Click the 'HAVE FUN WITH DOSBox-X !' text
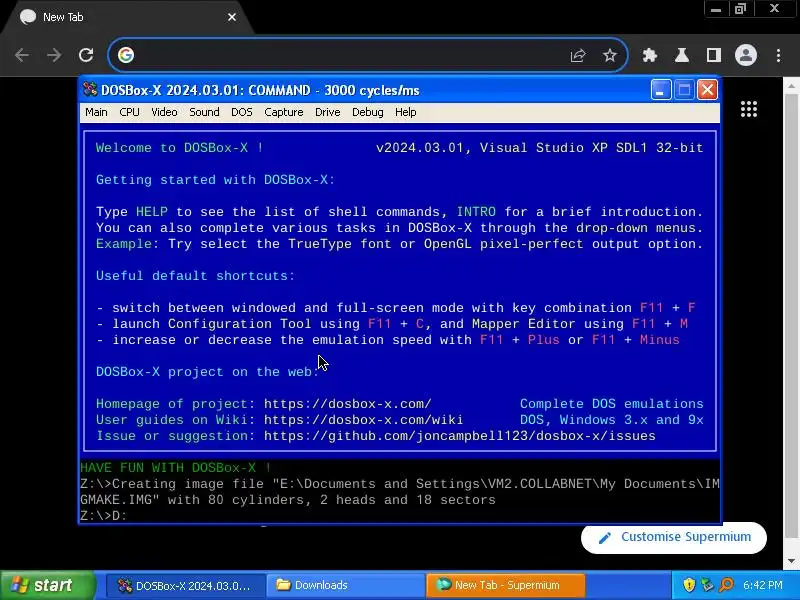 click(x=176, y=468)
